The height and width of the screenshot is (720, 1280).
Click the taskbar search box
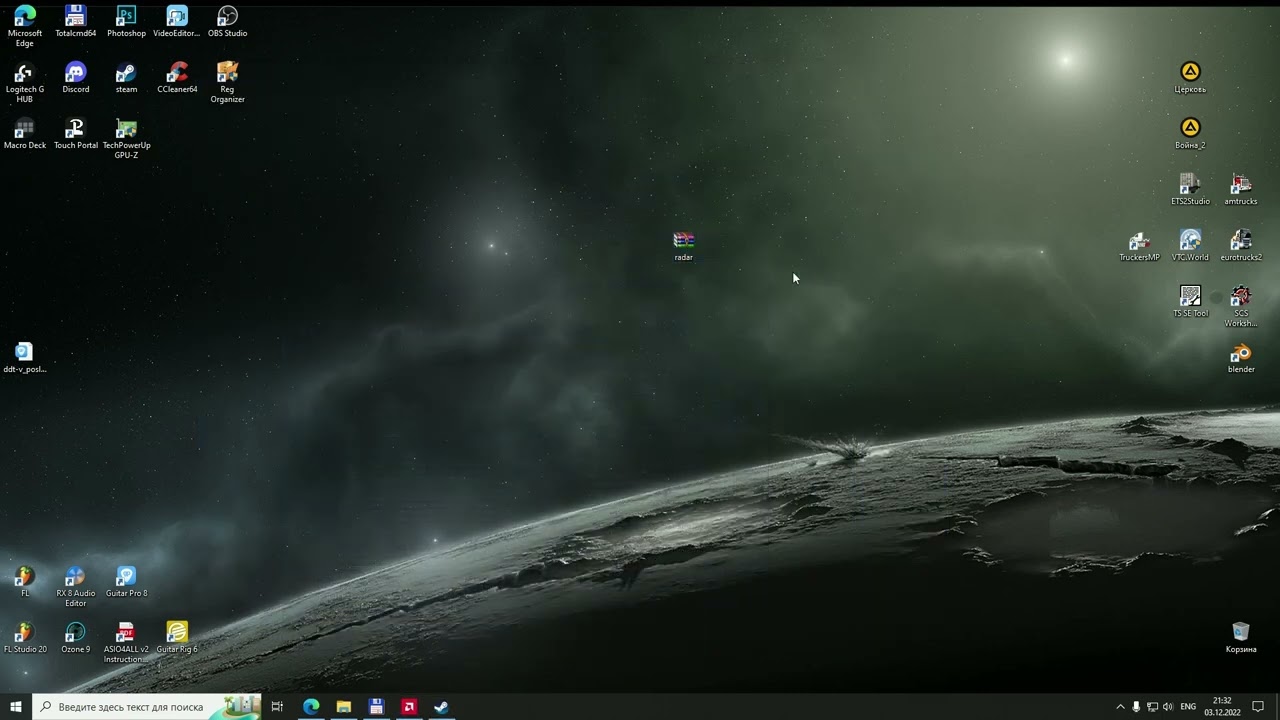[147, 707]
